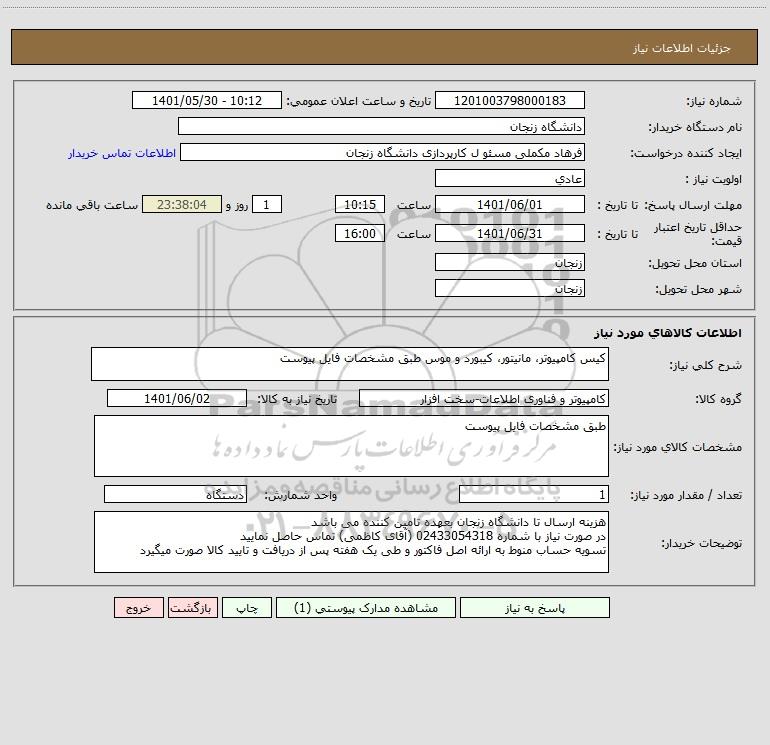Click the 'بازگشت' back button
The width and height of the screenshot is (770, 745).
pyautogui.click(x=192, y=607)
